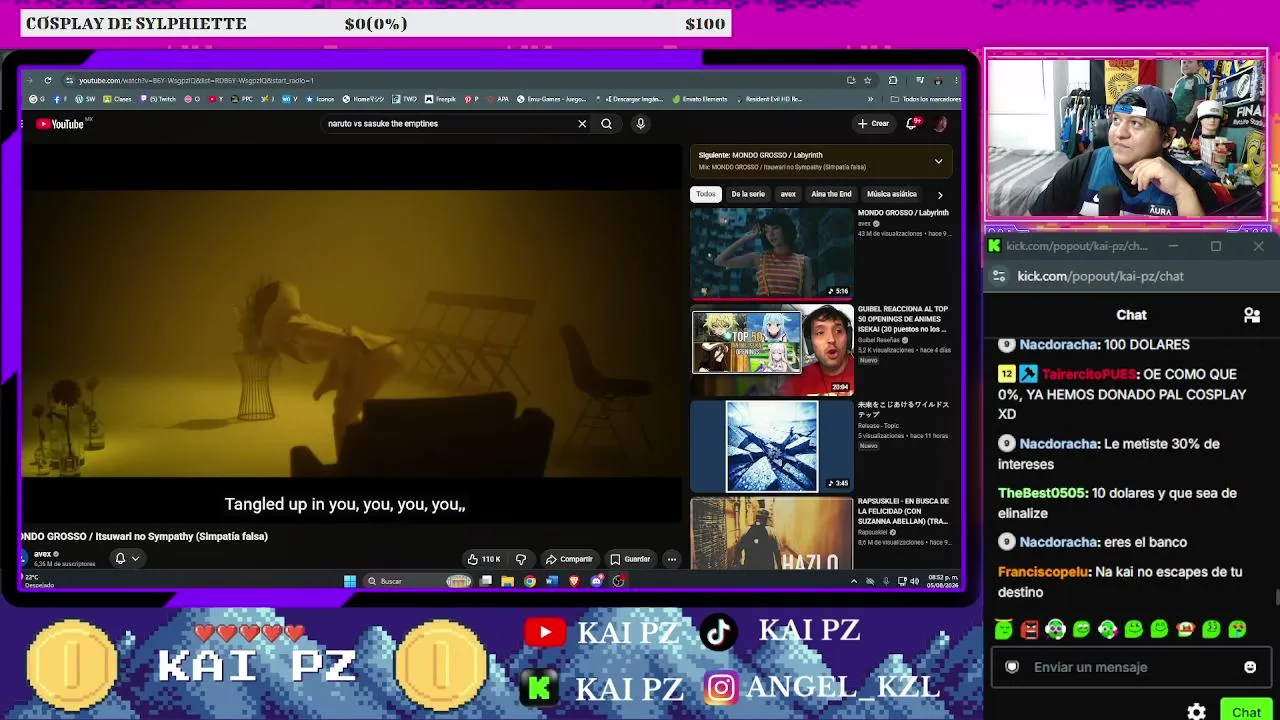Expand the Siguiente mix playlist panel
Screen dimensions: 1280x720
point(938,161)
